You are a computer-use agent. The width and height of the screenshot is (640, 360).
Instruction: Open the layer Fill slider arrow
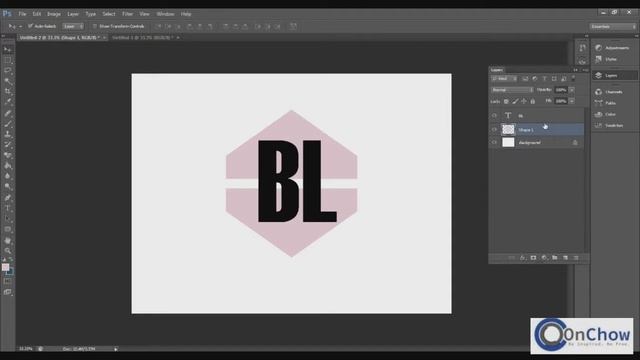click(572, 101)
